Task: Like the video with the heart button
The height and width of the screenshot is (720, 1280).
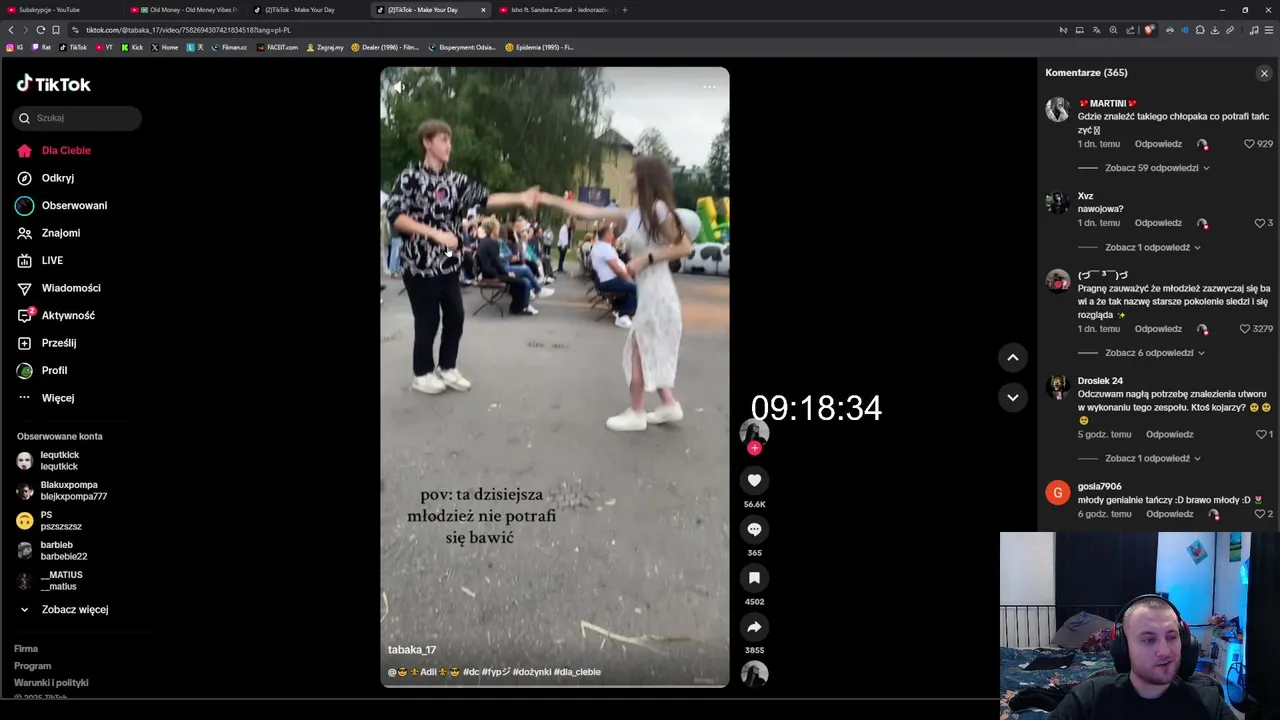Action: tap(754, 480)
